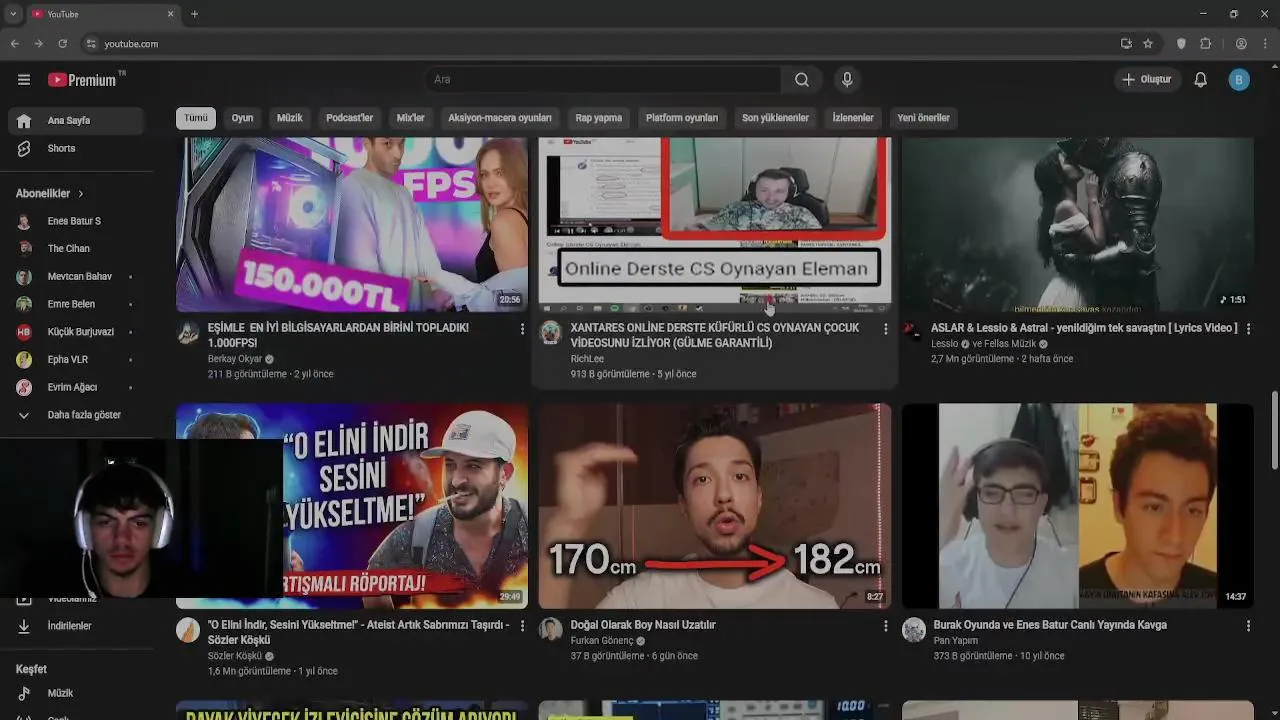Open the O Elini İndir röportaj thumbnail

click(x=405, y=506)
